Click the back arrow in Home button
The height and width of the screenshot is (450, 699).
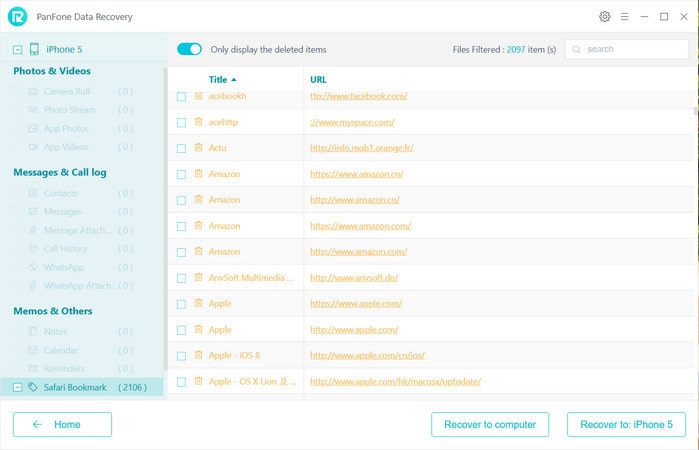point(37,424)
